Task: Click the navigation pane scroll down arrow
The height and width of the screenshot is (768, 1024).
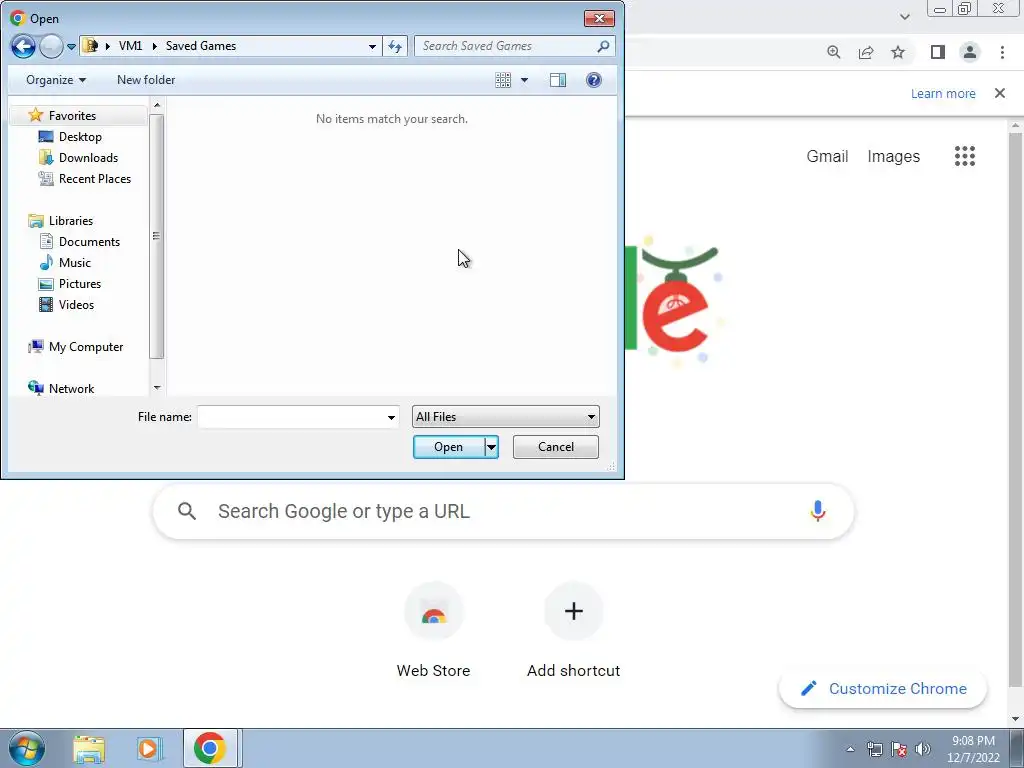Action: (x=157, y=388)
